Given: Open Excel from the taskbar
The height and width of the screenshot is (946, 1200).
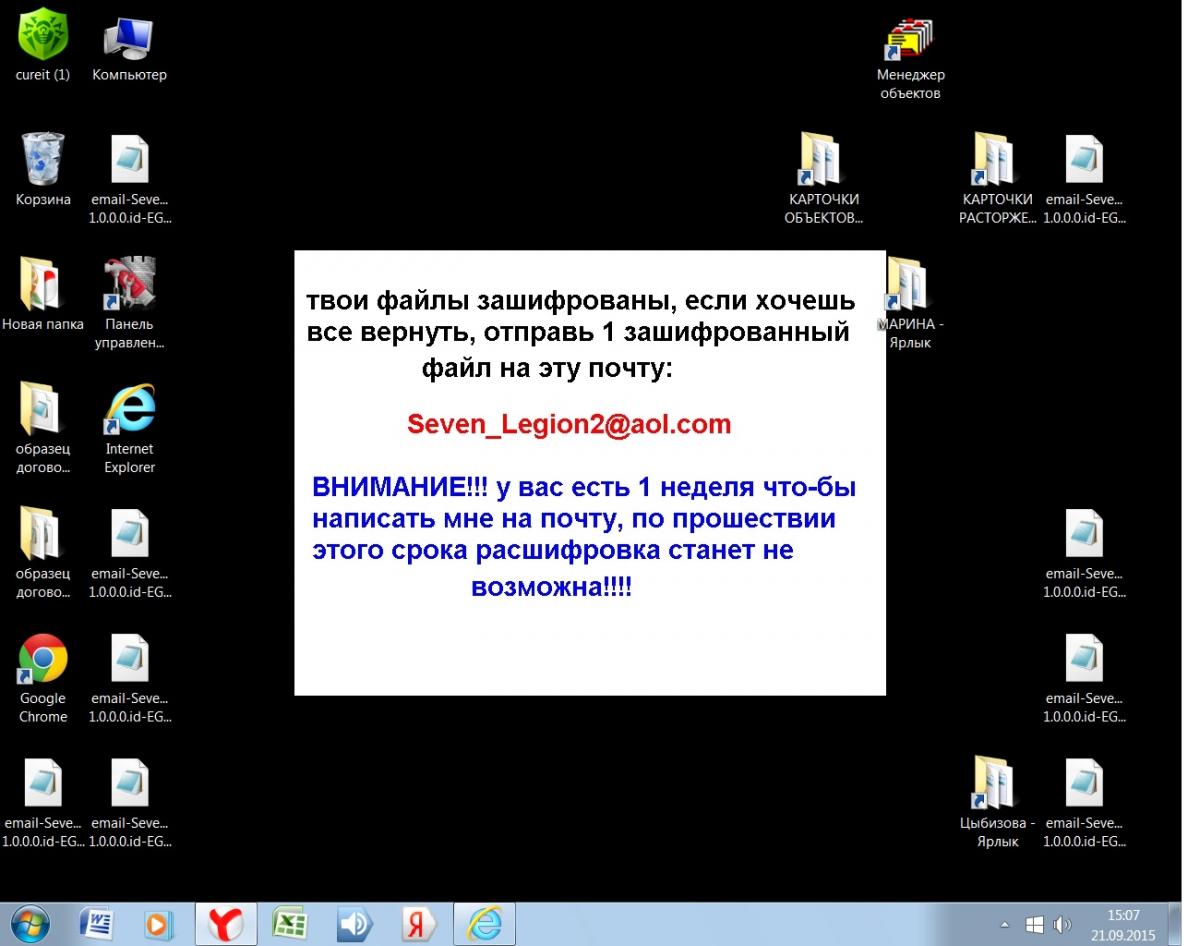Looking at the screenshot, I should (290, 924).
